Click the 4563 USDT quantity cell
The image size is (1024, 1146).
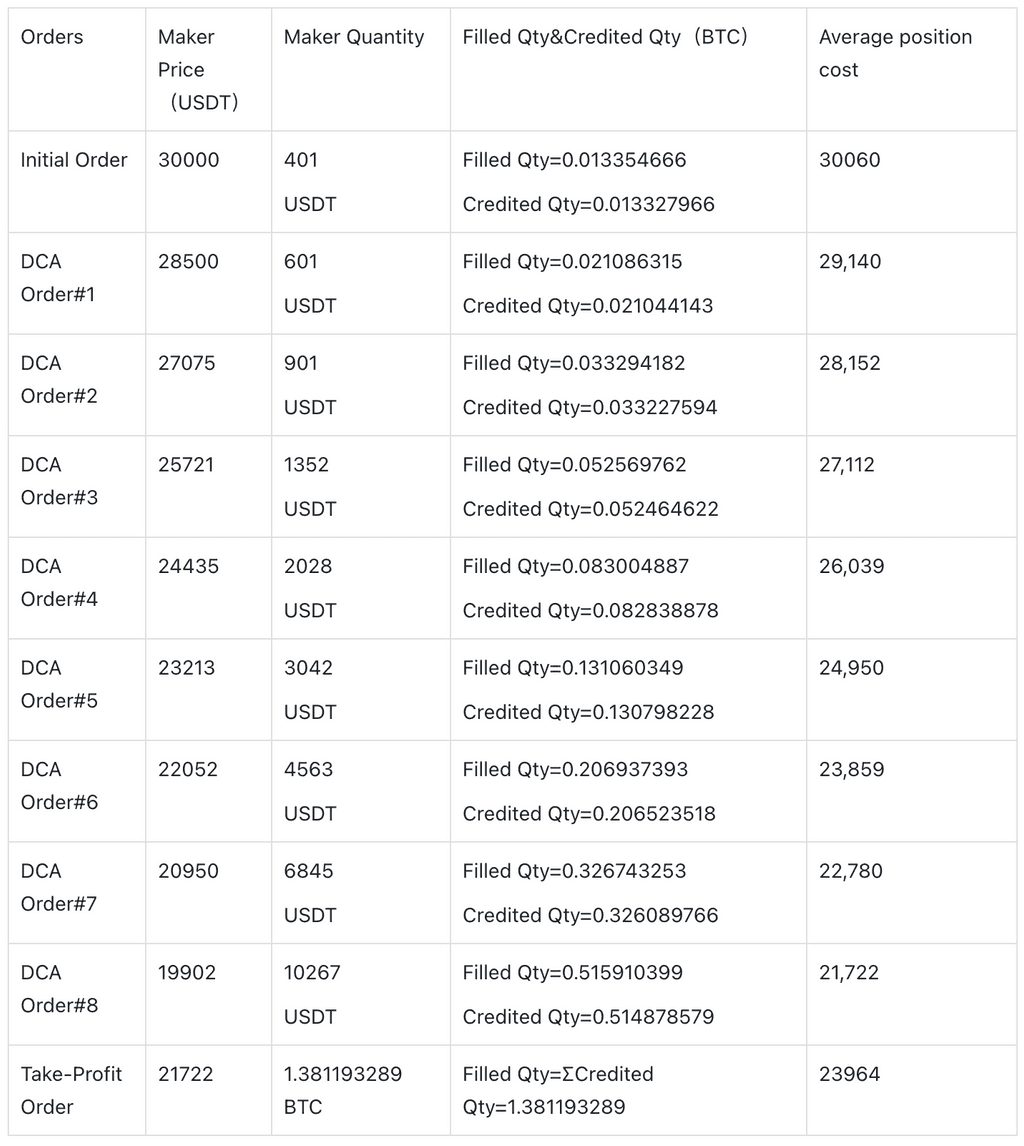tap(310, 791)
